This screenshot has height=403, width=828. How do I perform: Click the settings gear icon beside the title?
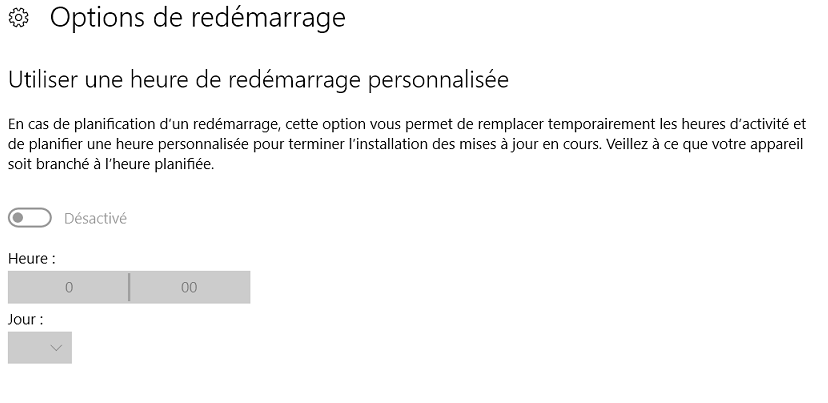19,18
